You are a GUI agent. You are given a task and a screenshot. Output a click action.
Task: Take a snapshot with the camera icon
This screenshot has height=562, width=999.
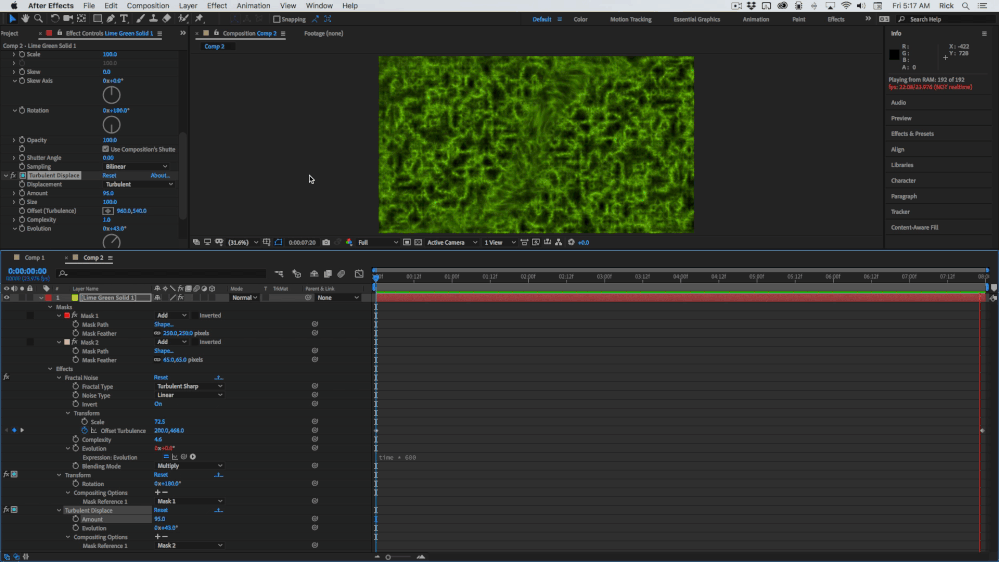[x=326, y=242]
